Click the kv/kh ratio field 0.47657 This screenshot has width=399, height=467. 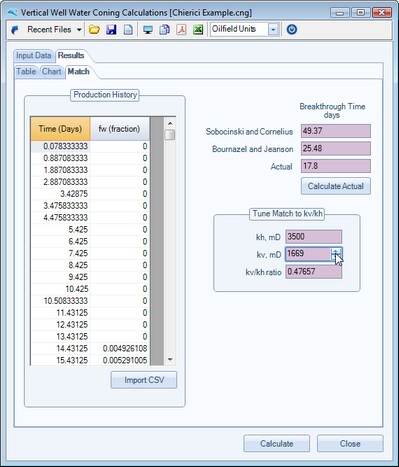coord(313,272)
